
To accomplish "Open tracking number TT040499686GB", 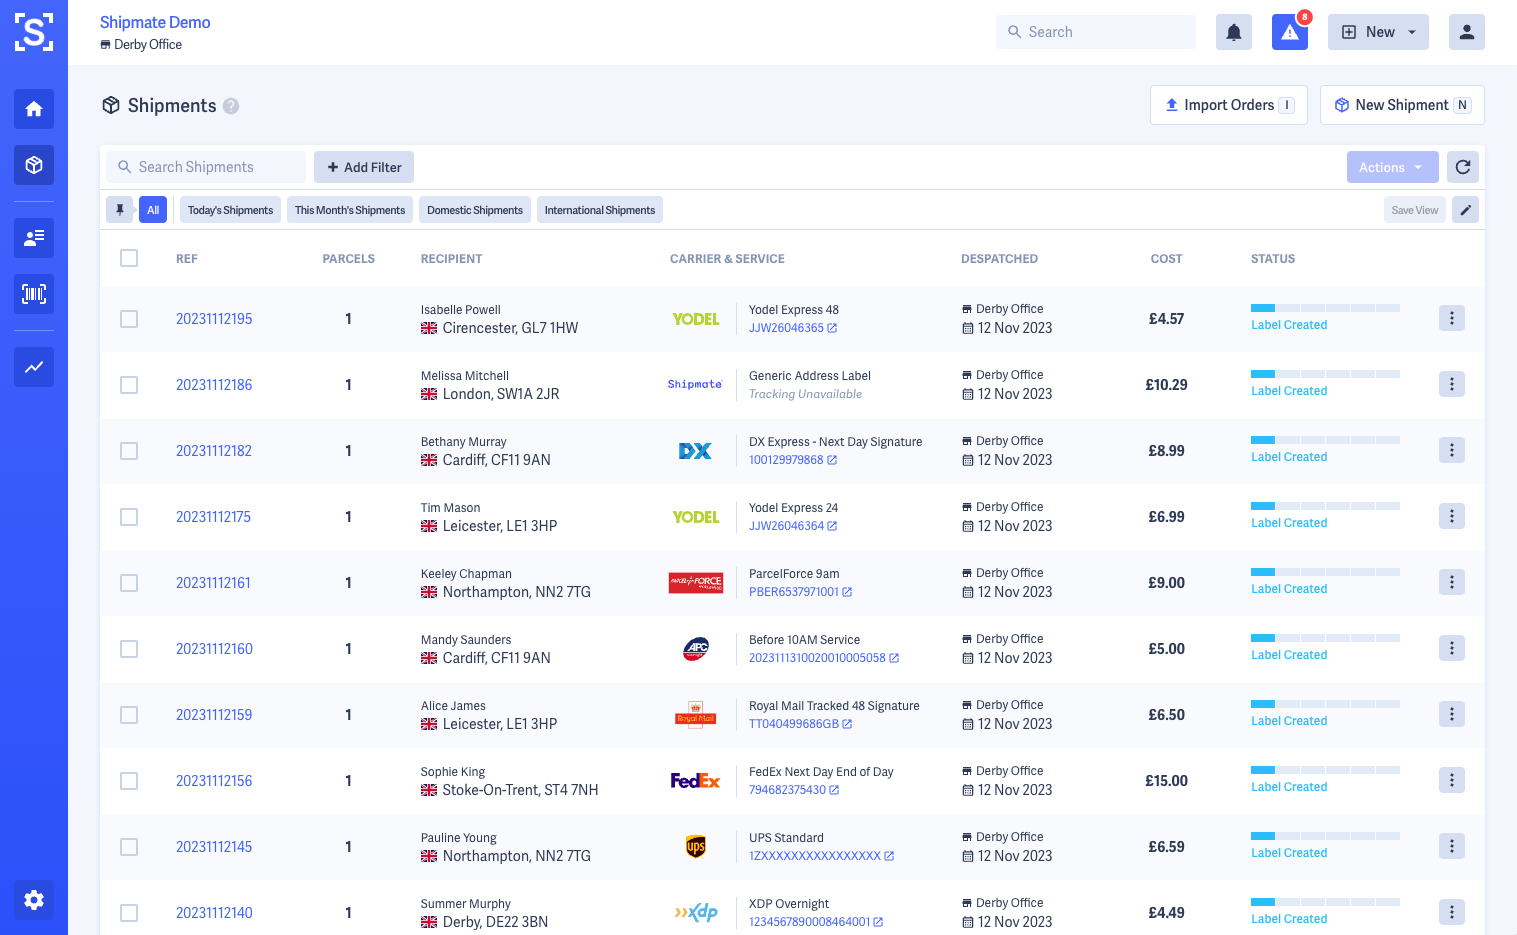I will tap(794, 724).
